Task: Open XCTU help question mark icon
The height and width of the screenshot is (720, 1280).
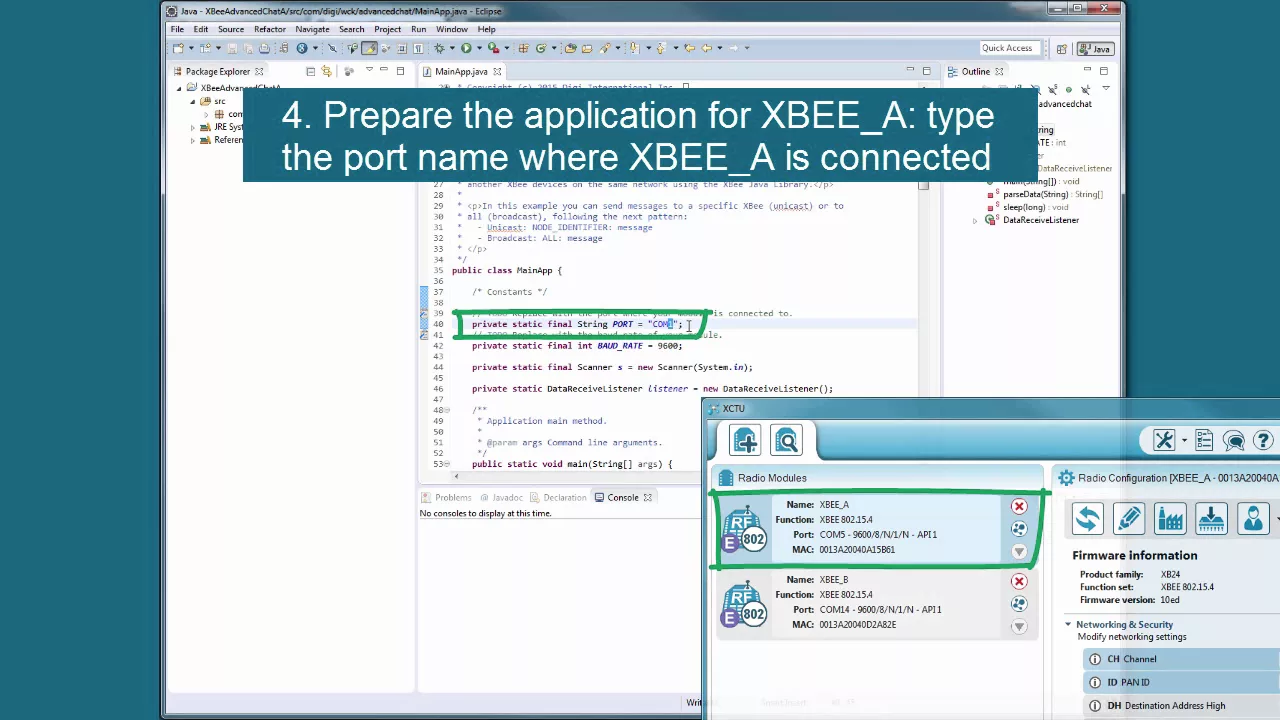Action: pyautogui.click(x=1265, y=440)
